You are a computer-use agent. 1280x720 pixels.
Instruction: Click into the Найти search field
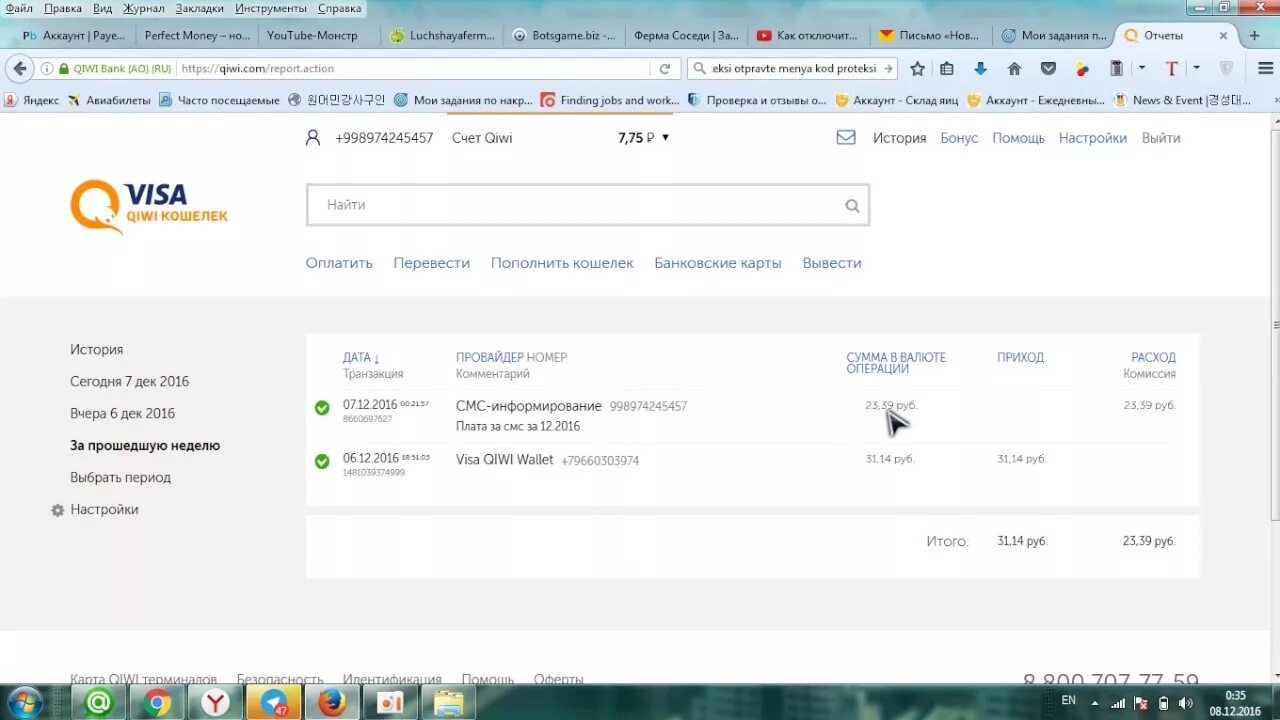pyautogui.click(x=588, y=205)
